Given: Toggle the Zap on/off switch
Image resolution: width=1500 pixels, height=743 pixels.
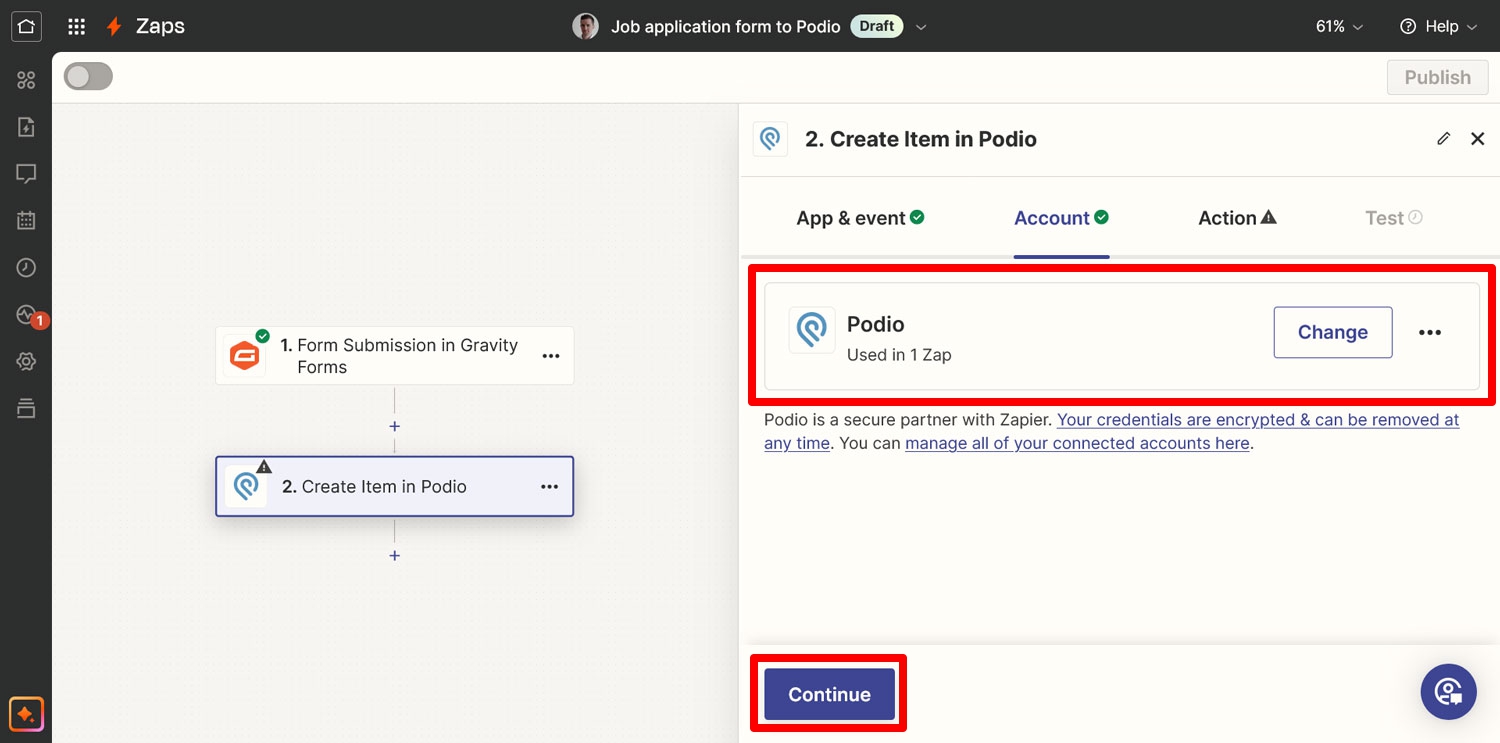Looking at the screenshot, I should point(88,77).
